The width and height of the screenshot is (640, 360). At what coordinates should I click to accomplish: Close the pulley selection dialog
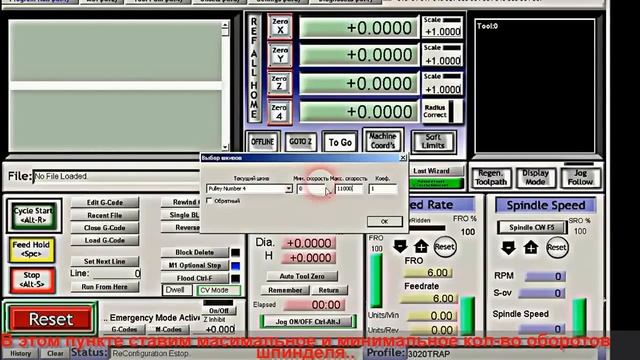[x=403, y=158]
